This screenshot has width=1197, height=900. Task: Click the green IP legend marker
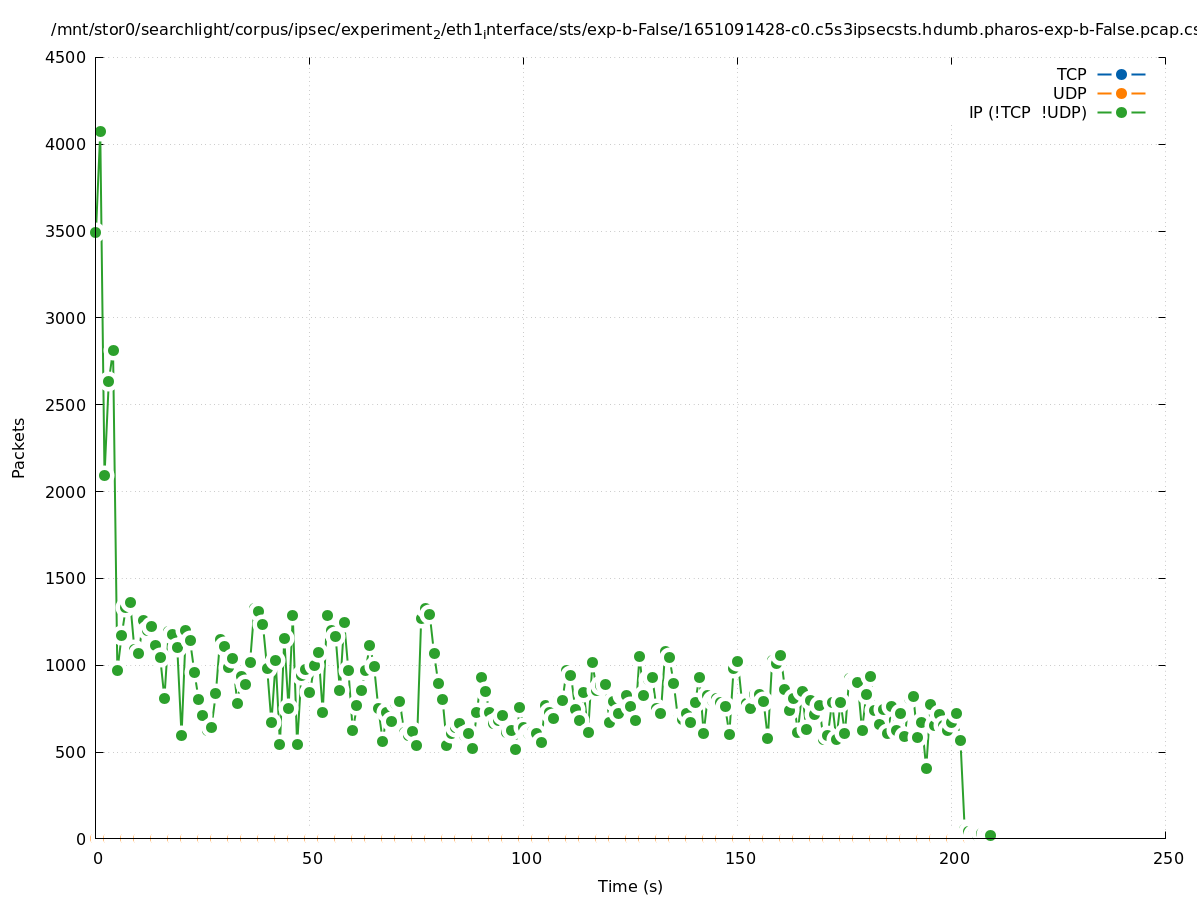click(1121, 113)
